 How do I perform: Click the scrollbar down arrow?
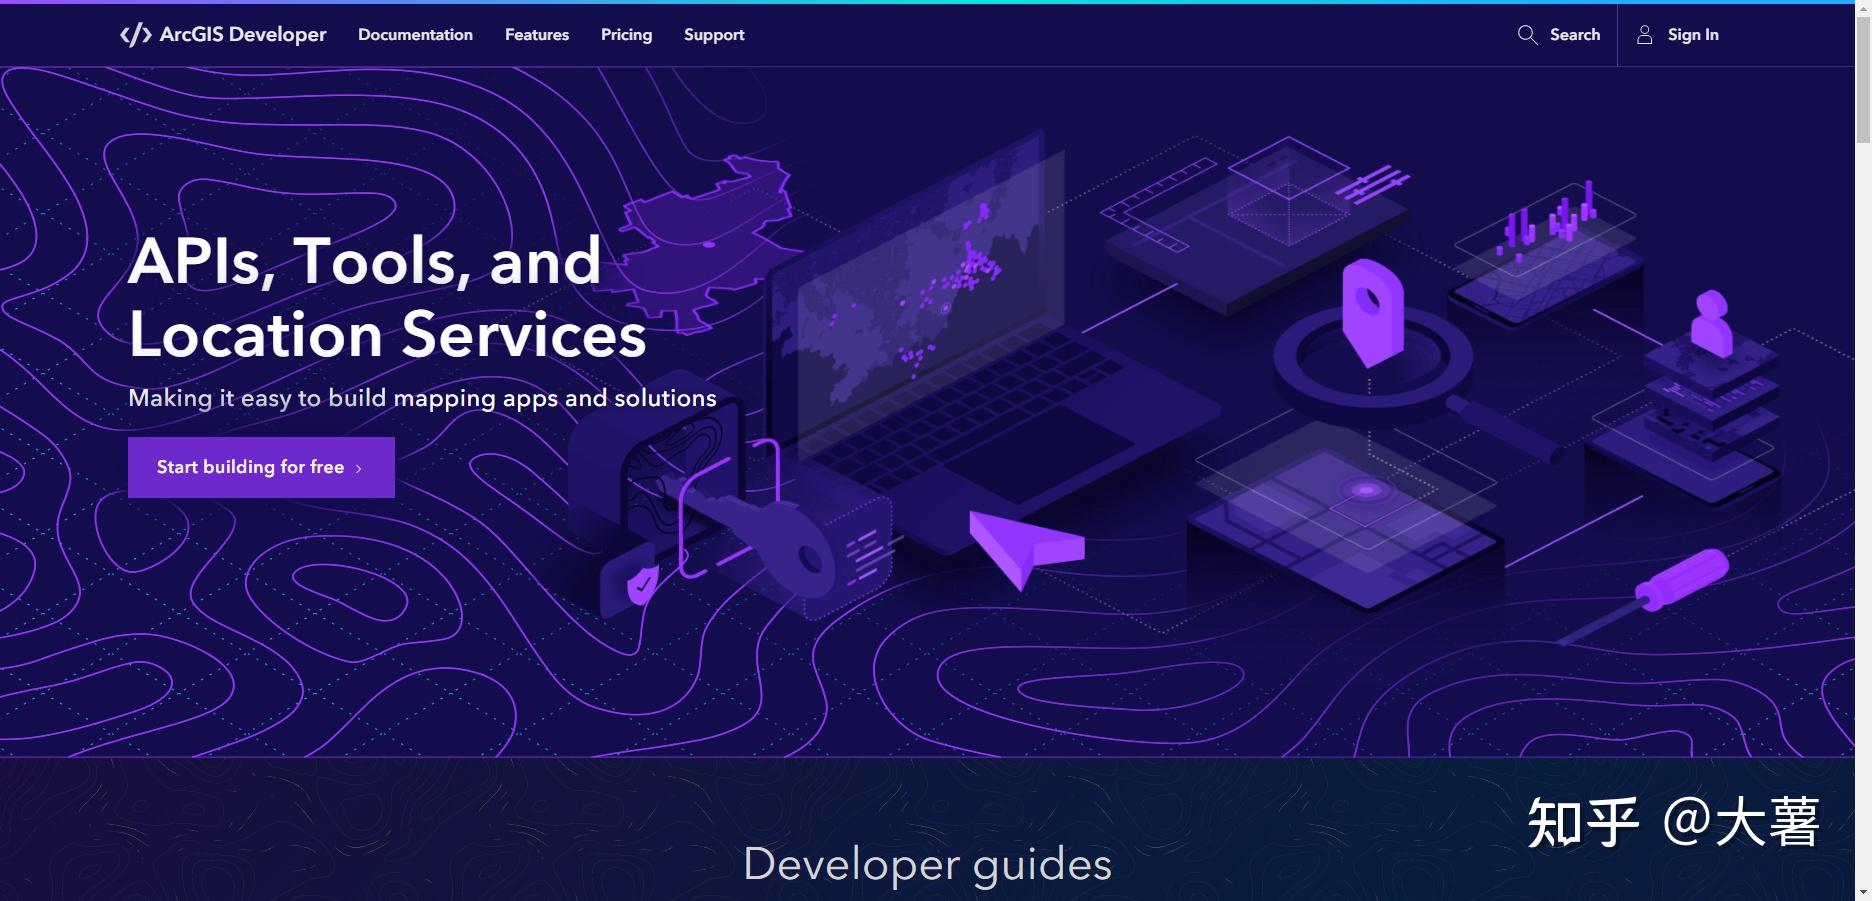click(1864, 892)
